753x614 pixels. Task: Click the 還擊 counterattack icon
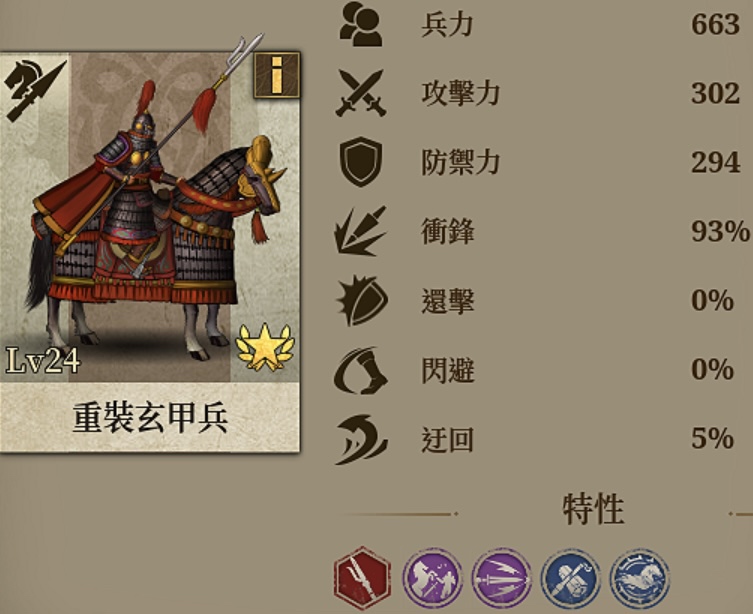(362, 301)
